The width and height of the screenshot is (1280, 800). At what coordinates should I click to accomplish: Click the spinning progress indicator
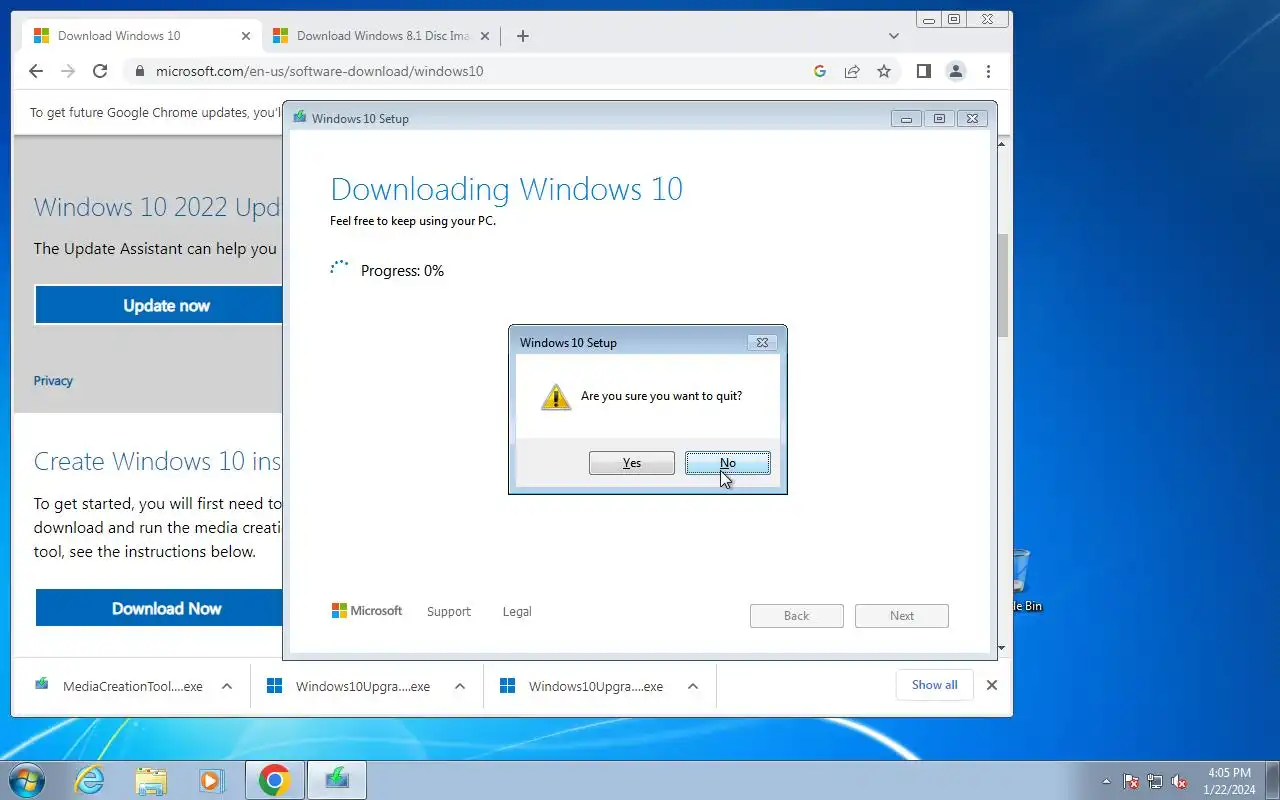(340, 270)
